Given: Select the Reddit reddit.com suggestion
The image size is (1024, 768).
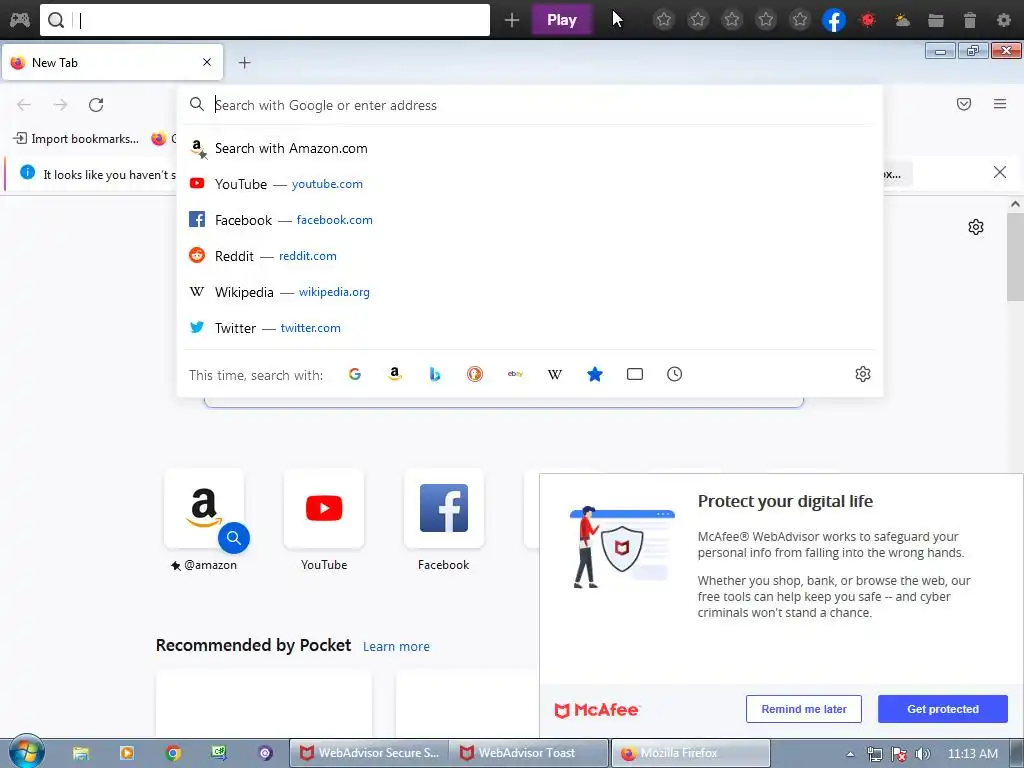Looking at the screenshot, I should point(529,256).
